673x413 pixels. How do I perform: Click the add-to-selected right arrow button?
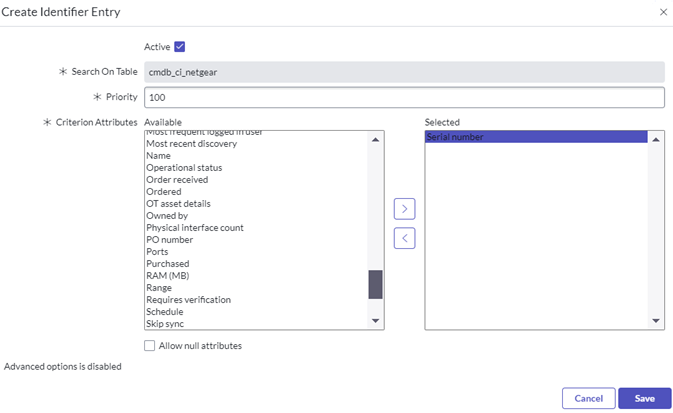405,209
